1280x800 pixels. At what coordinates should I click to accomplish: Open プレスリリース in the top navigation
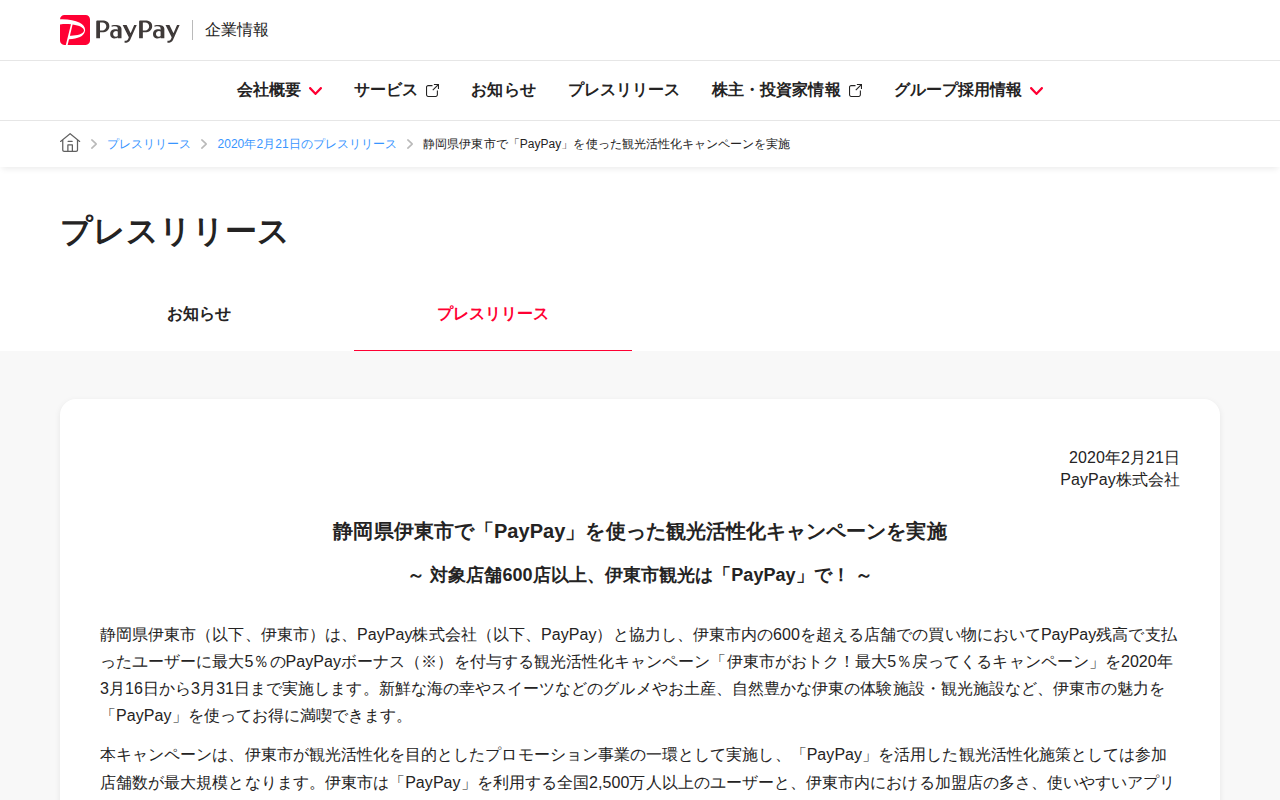tap(623, 90)
